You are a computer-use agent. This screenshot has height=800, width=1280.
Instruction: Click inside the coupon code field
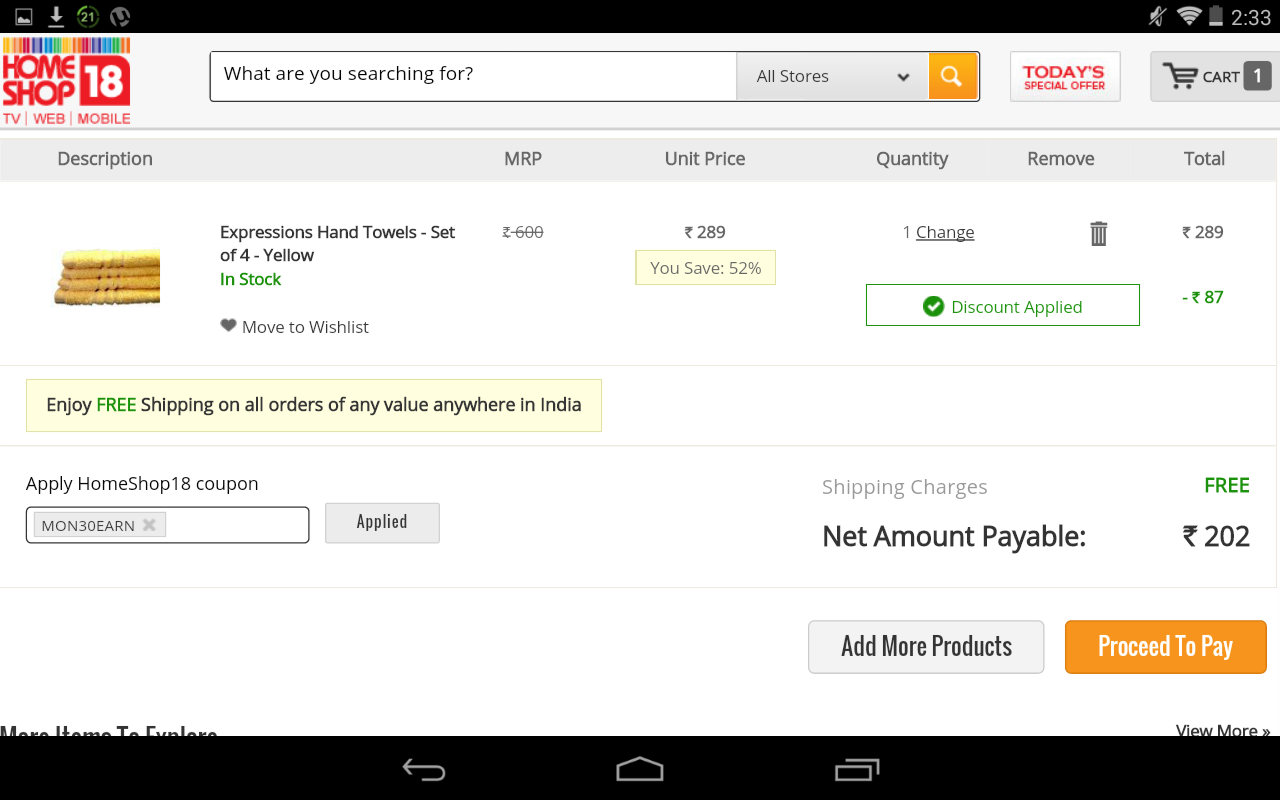[167, 525]
